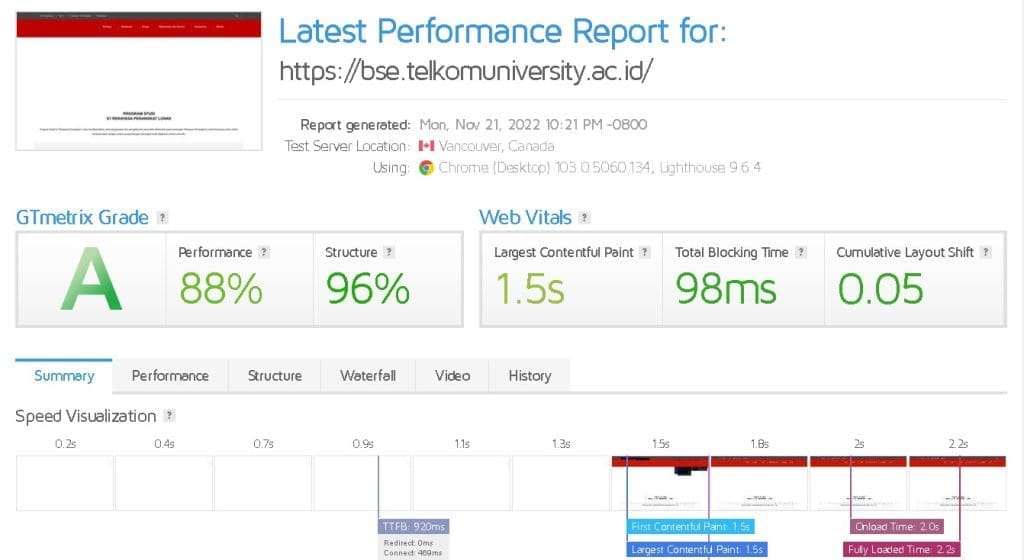This screenshot has height=560, width=1024.
Task: Click the Speed Visualization help icon
Action: [169, 415]
